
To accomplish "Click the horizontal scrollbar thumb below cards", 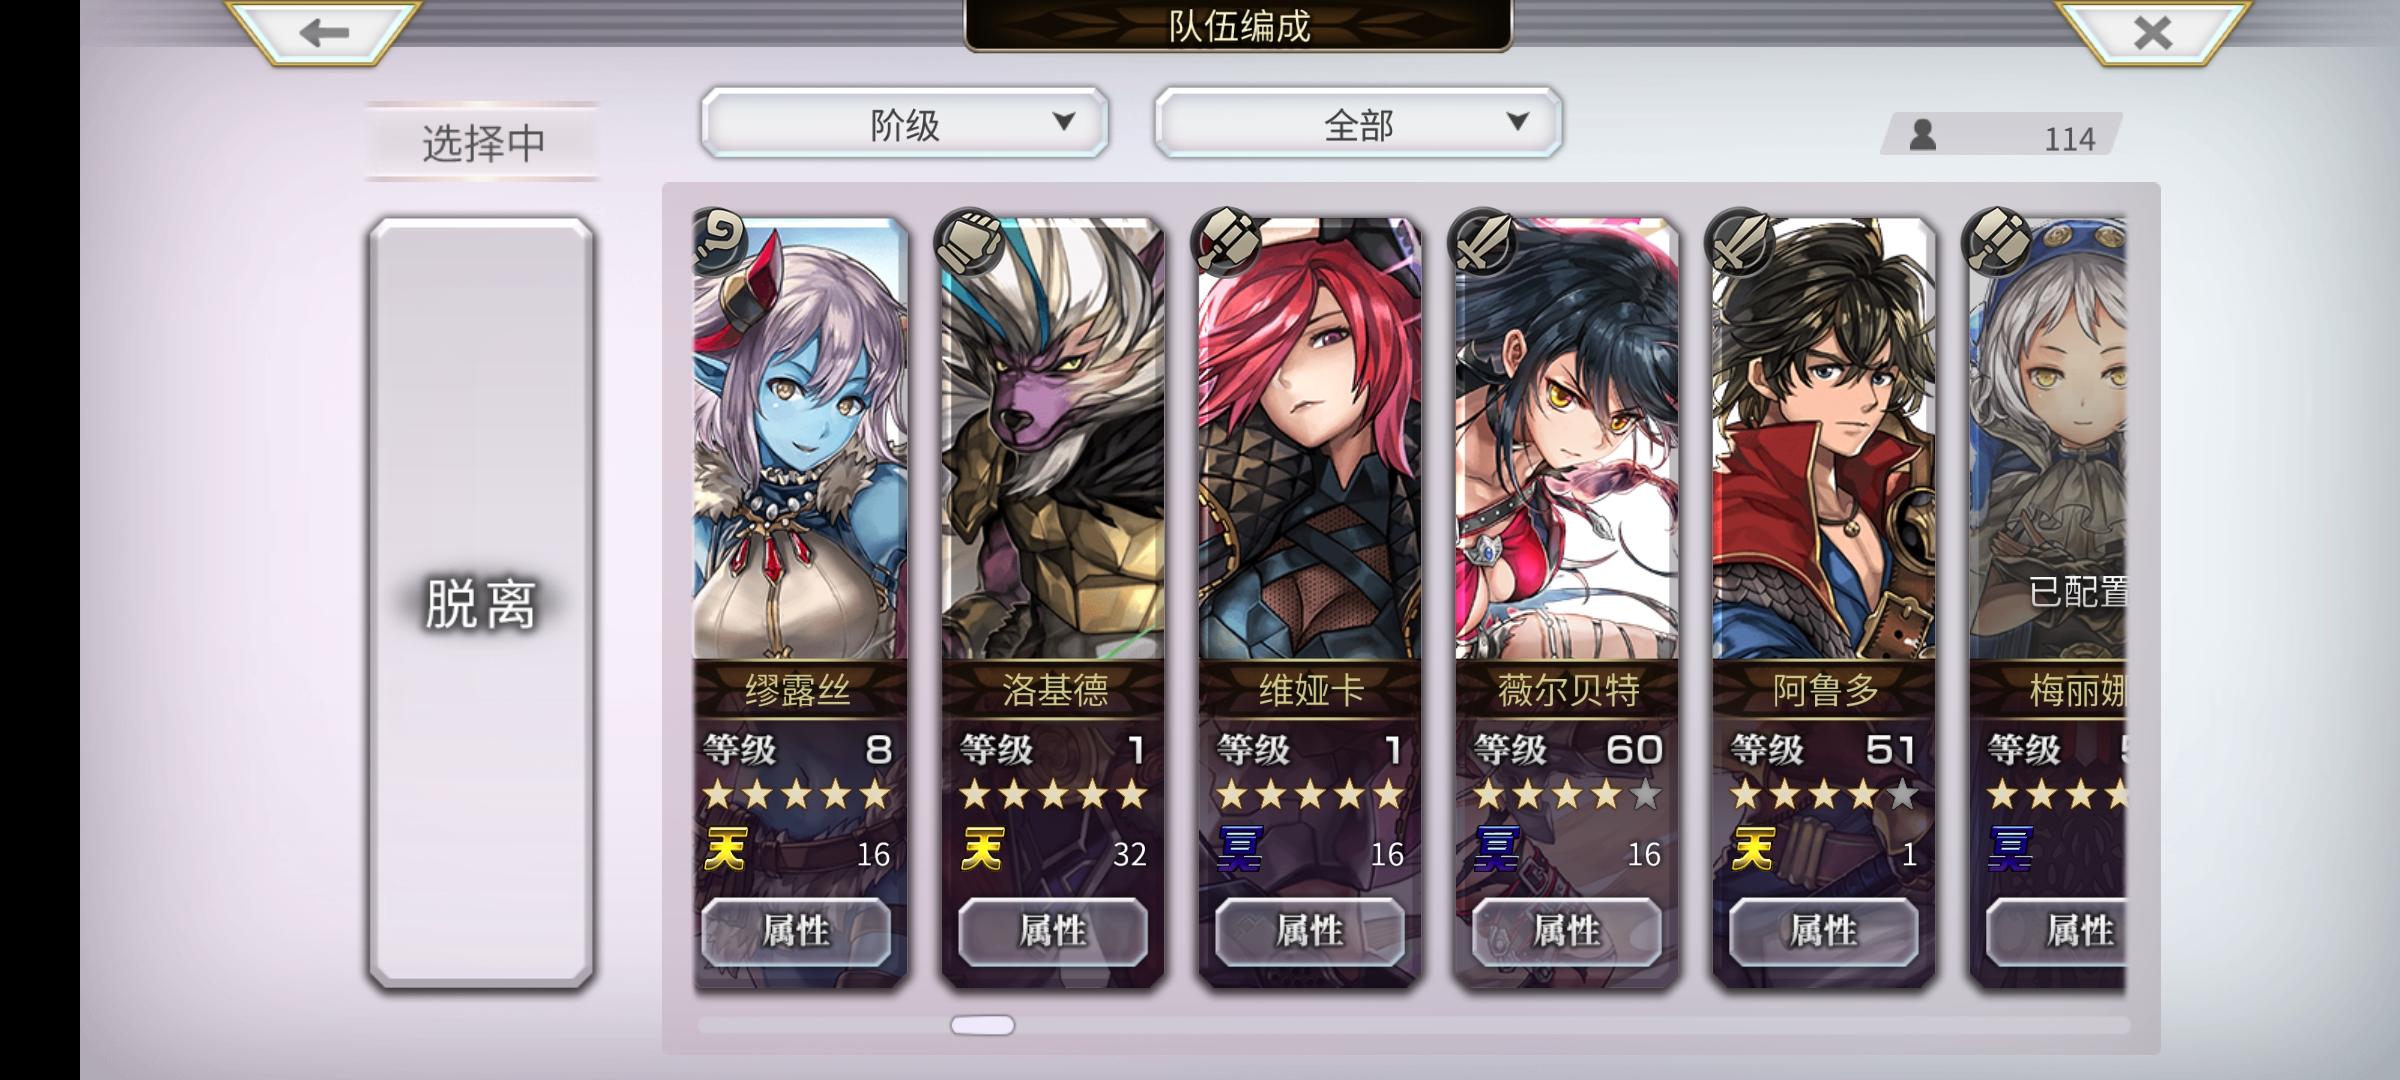I will tap(982, 1025).
